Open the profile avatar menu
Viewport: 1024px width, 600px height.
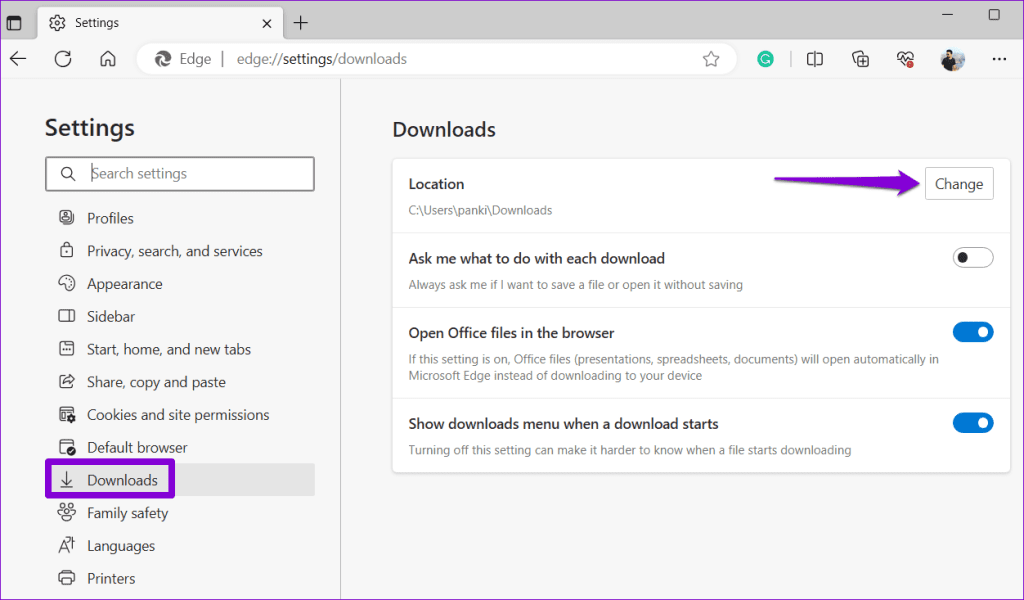point(952,59)
